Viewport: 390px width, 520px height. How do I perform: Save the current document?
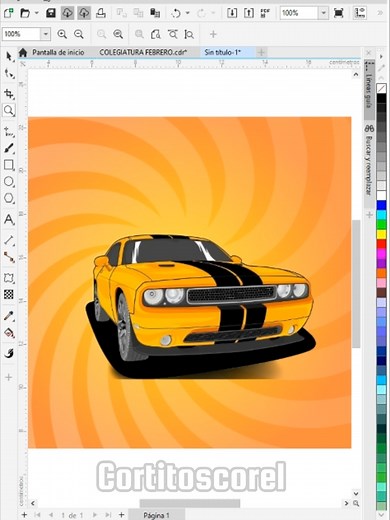click(x=51, y=13)
